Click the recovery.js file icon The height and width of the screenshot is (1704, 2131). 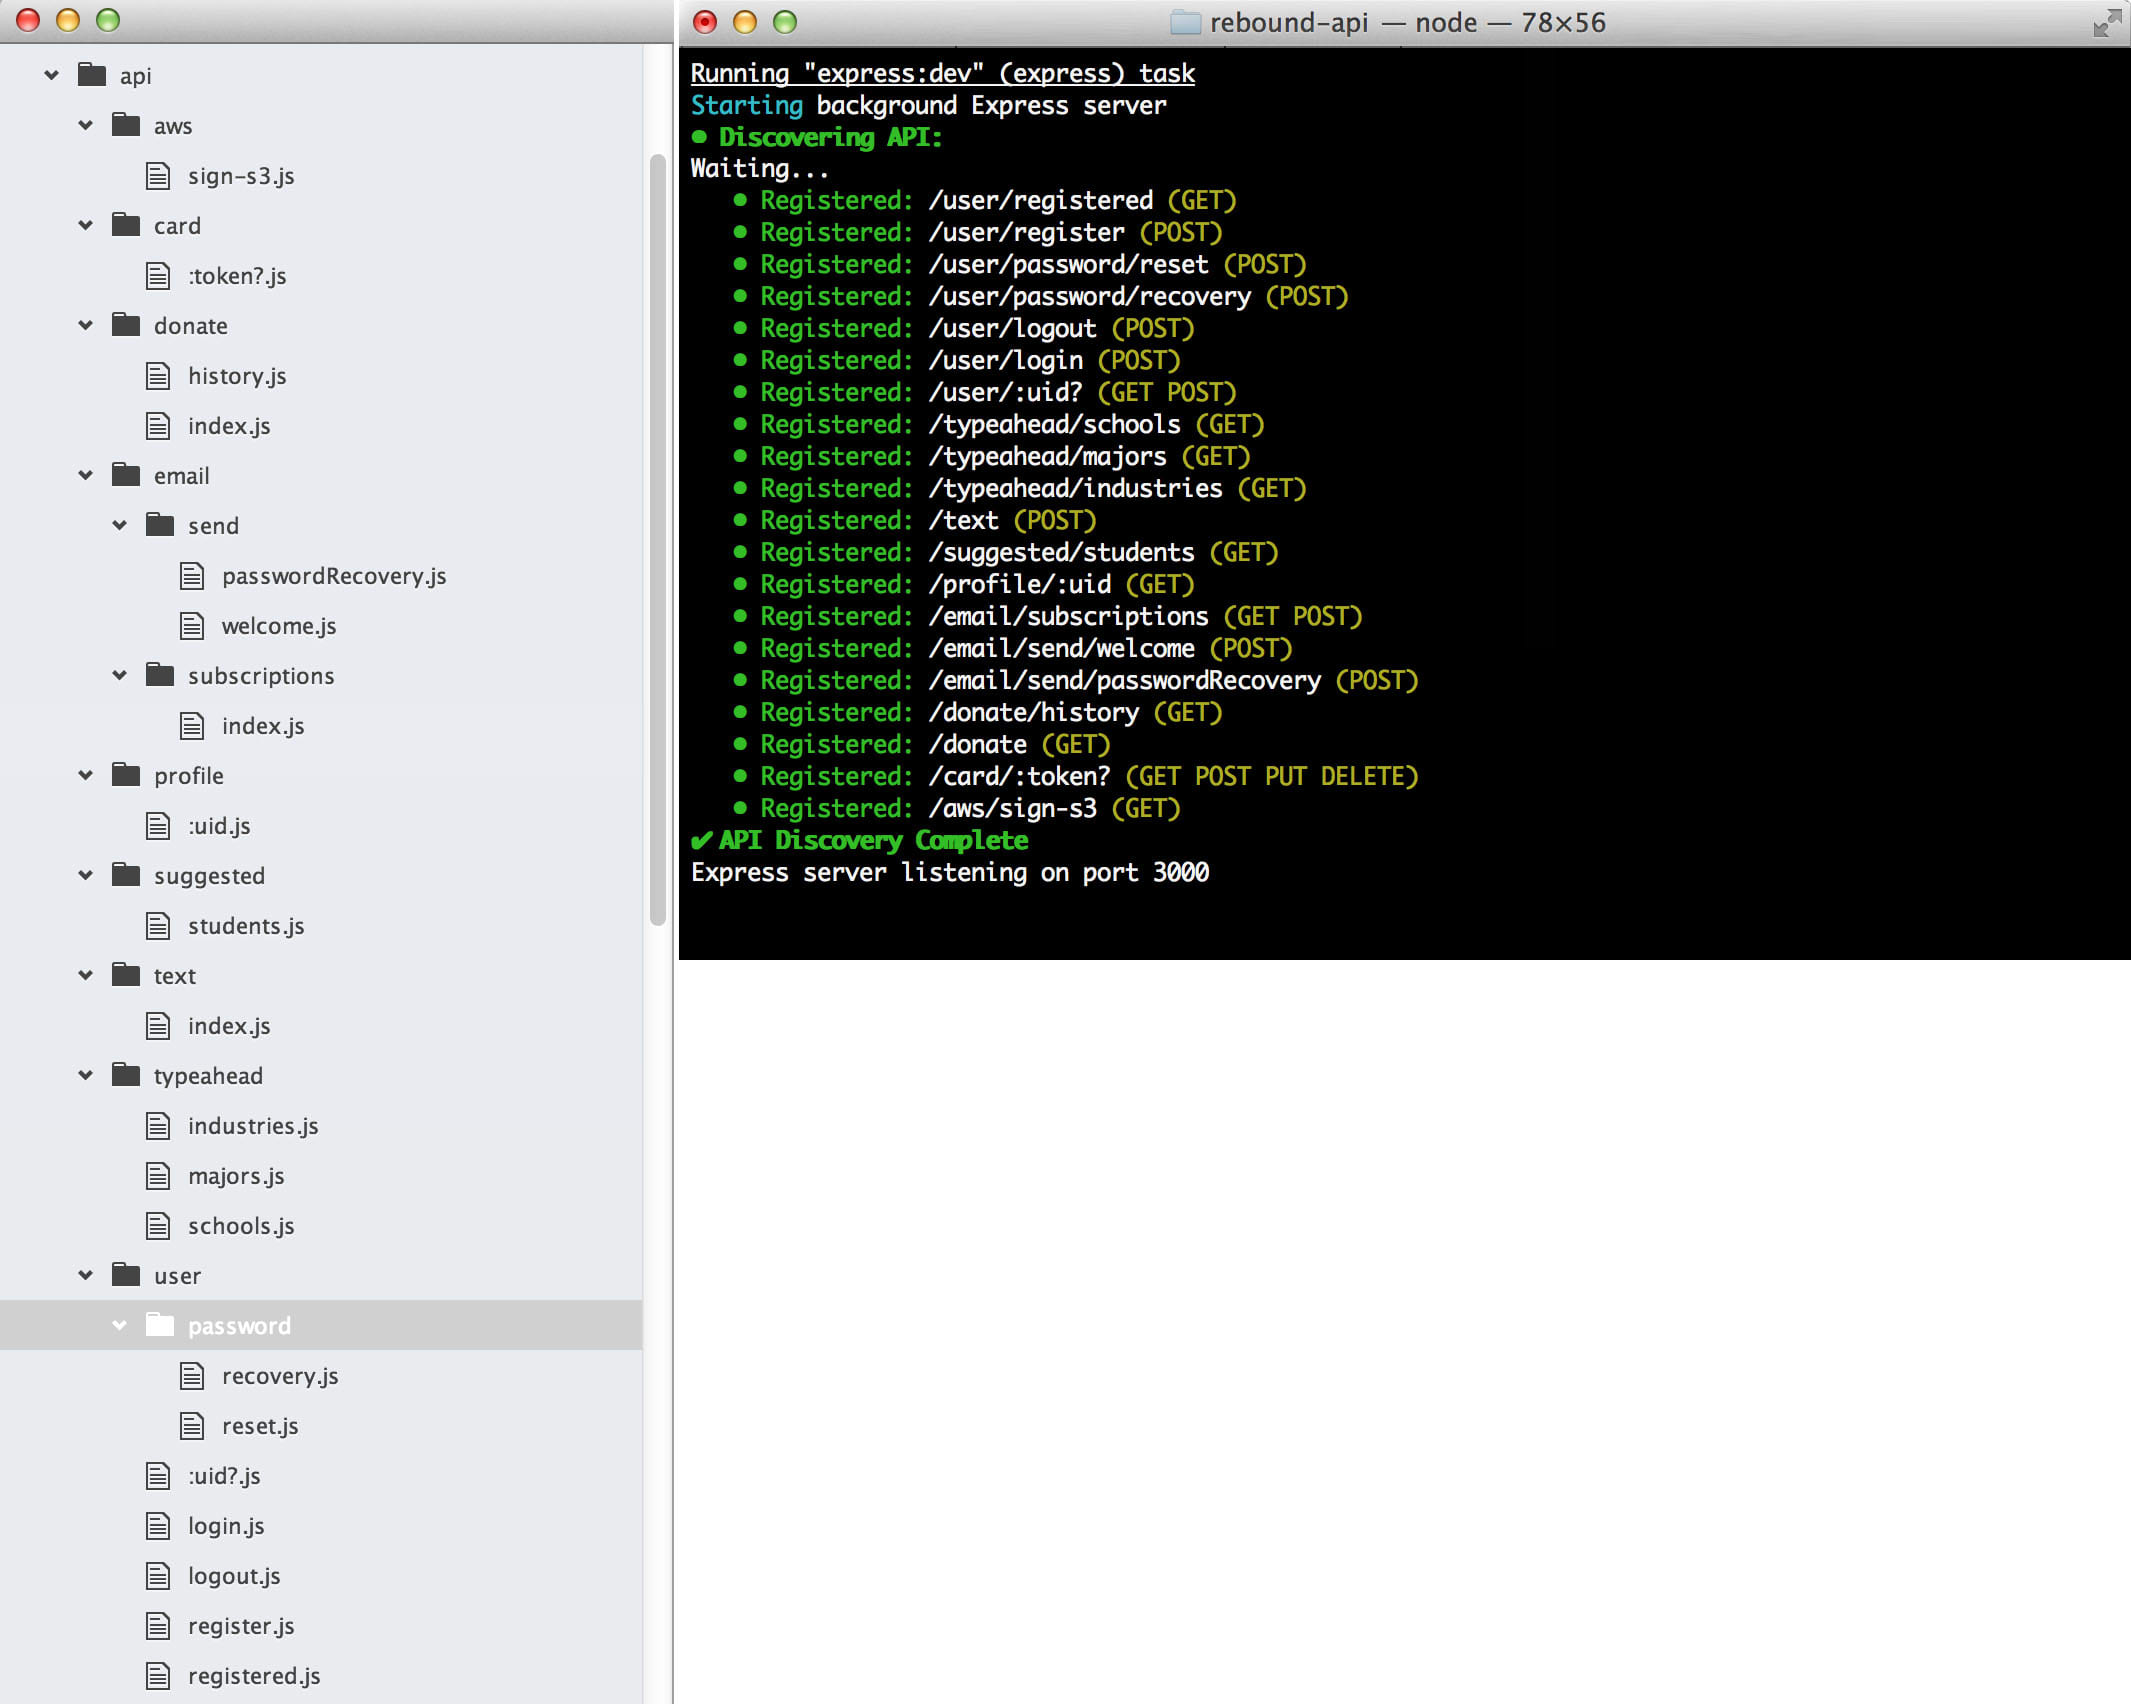point(192,1376)
